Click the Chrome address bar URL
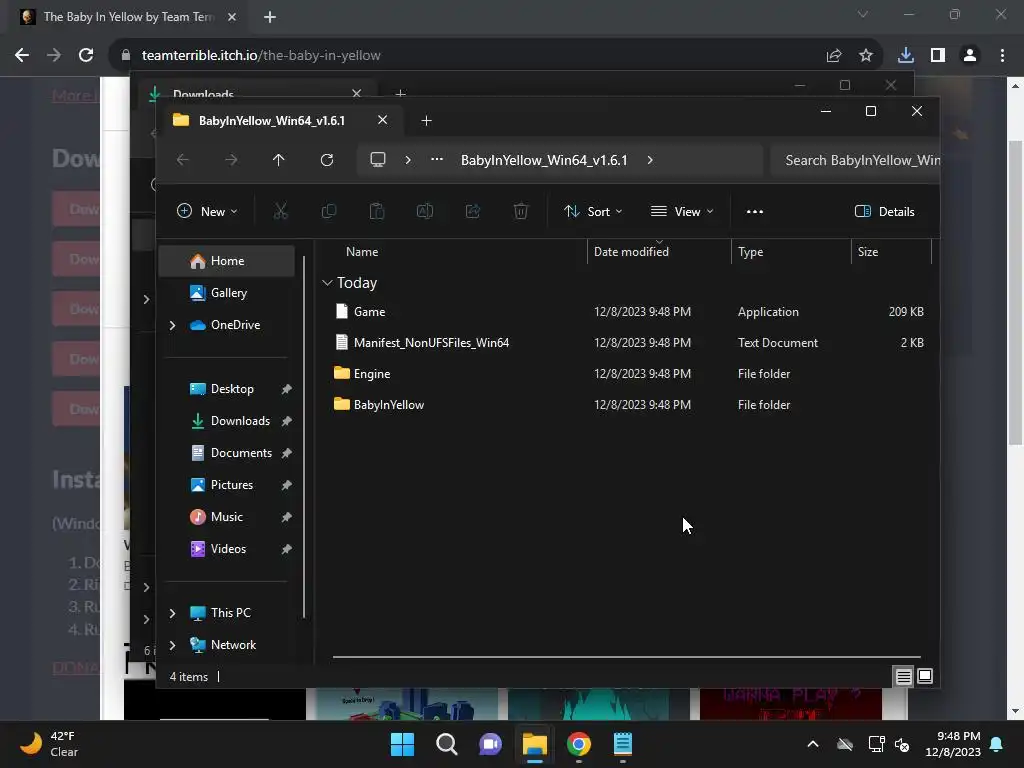1024x768 pixels. point(261,56)
